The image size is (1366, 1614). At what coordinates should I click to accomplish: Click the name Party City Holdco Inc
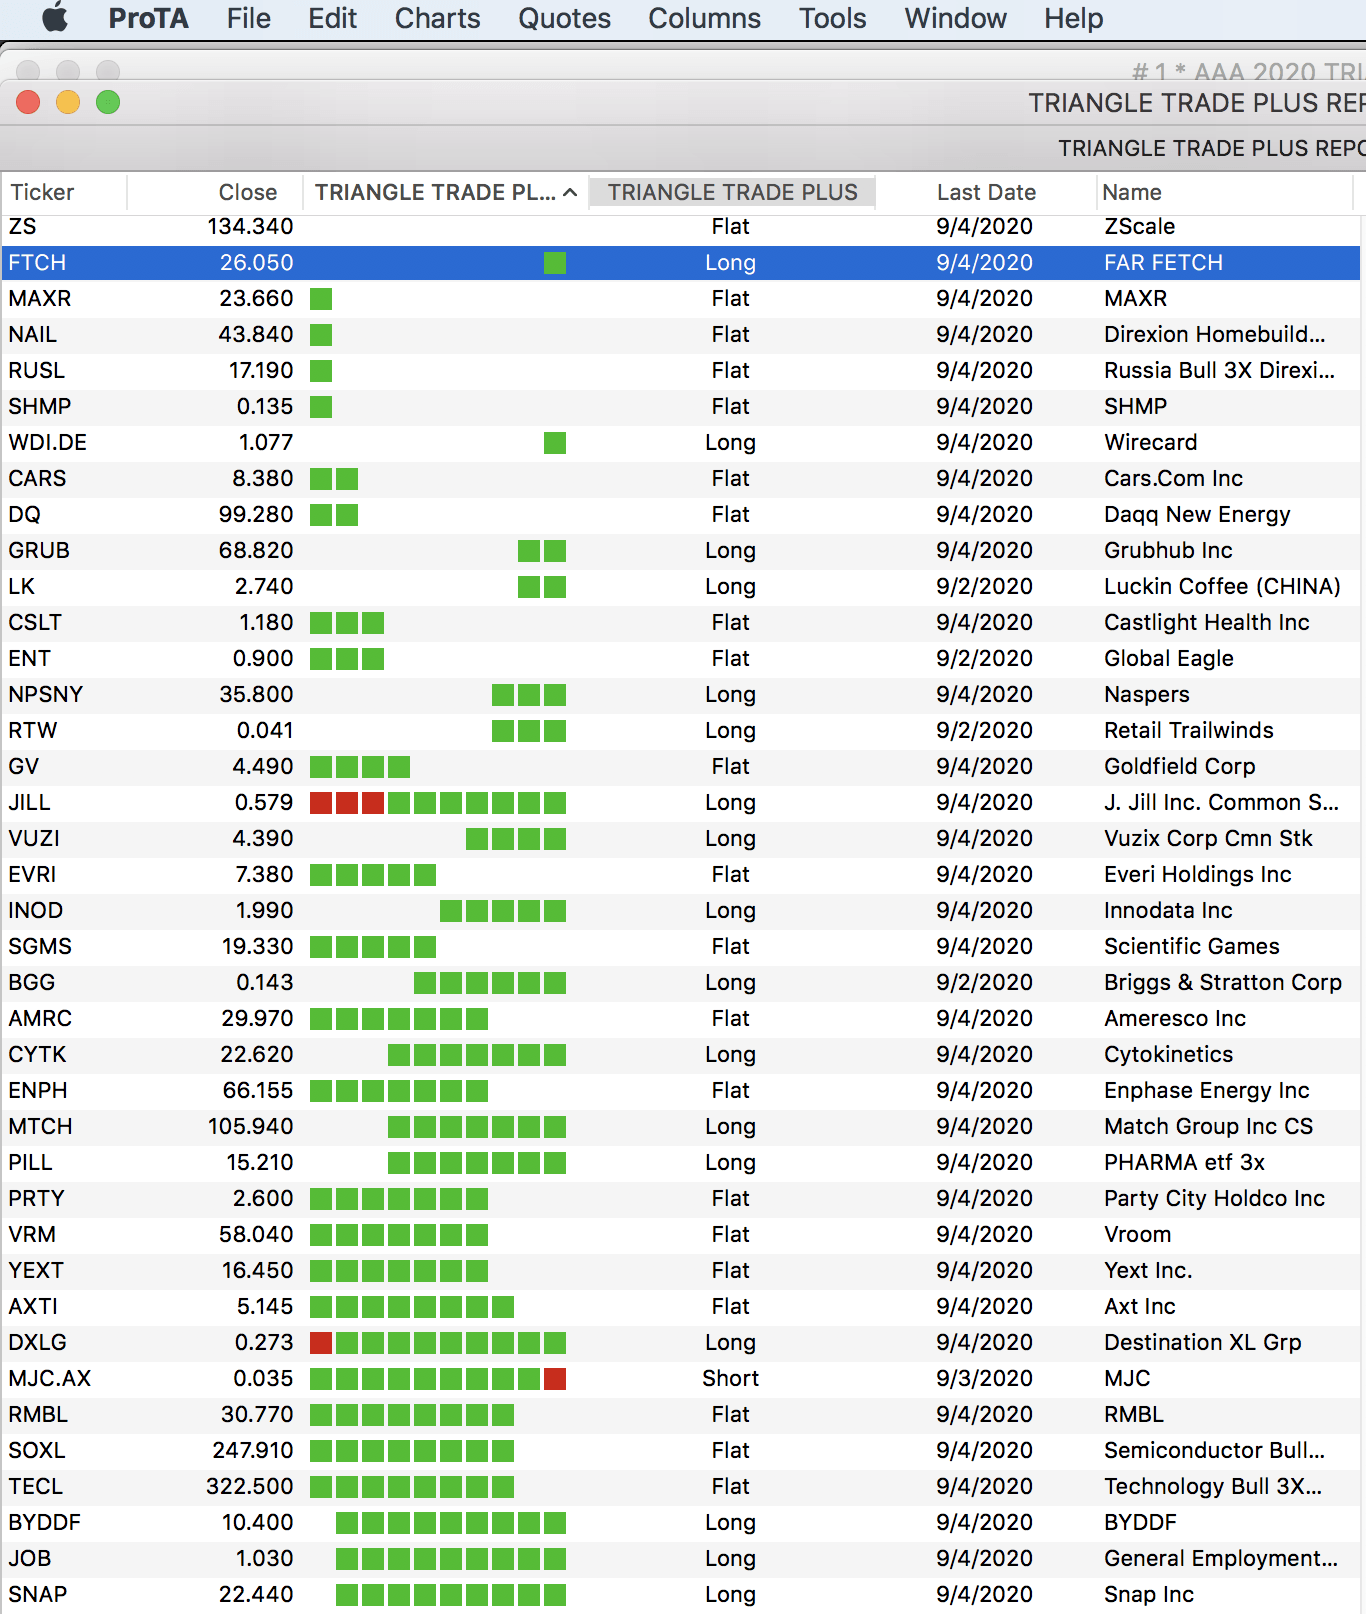tap(1214, 1199)
